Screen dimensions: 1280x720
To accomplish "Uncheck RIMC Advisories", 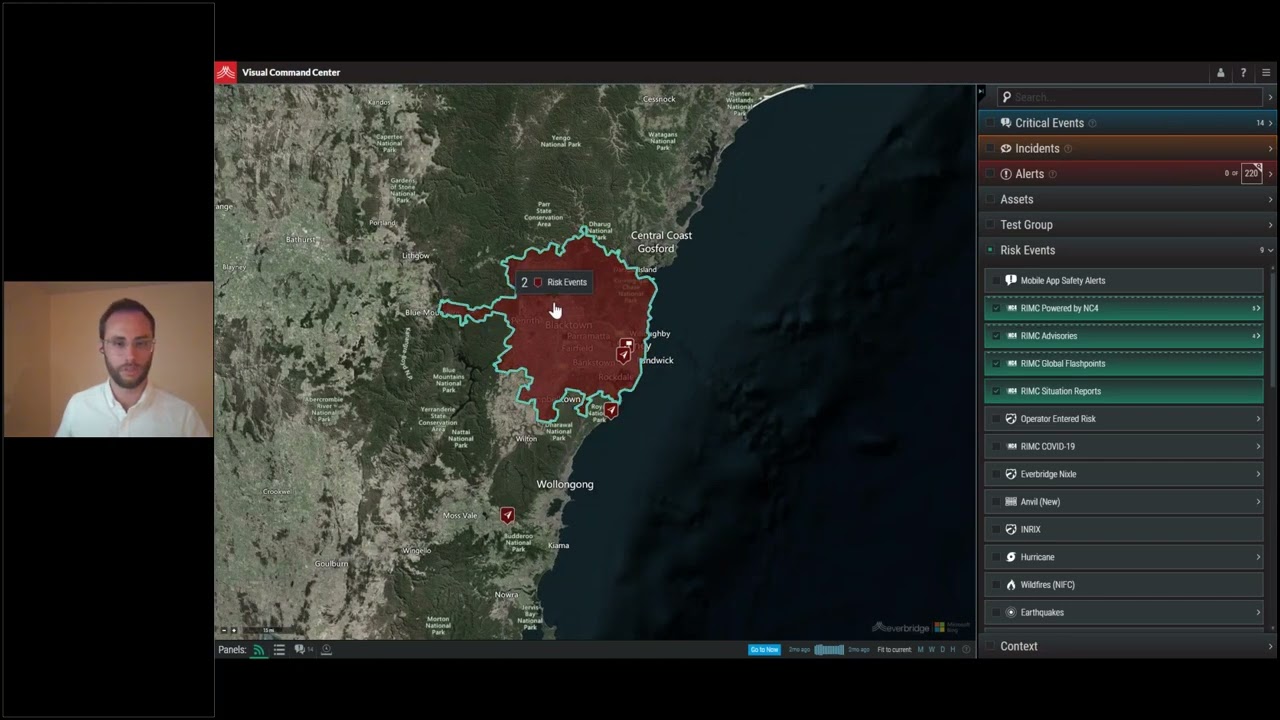I will pyautogui.click(x=996, y=336).
